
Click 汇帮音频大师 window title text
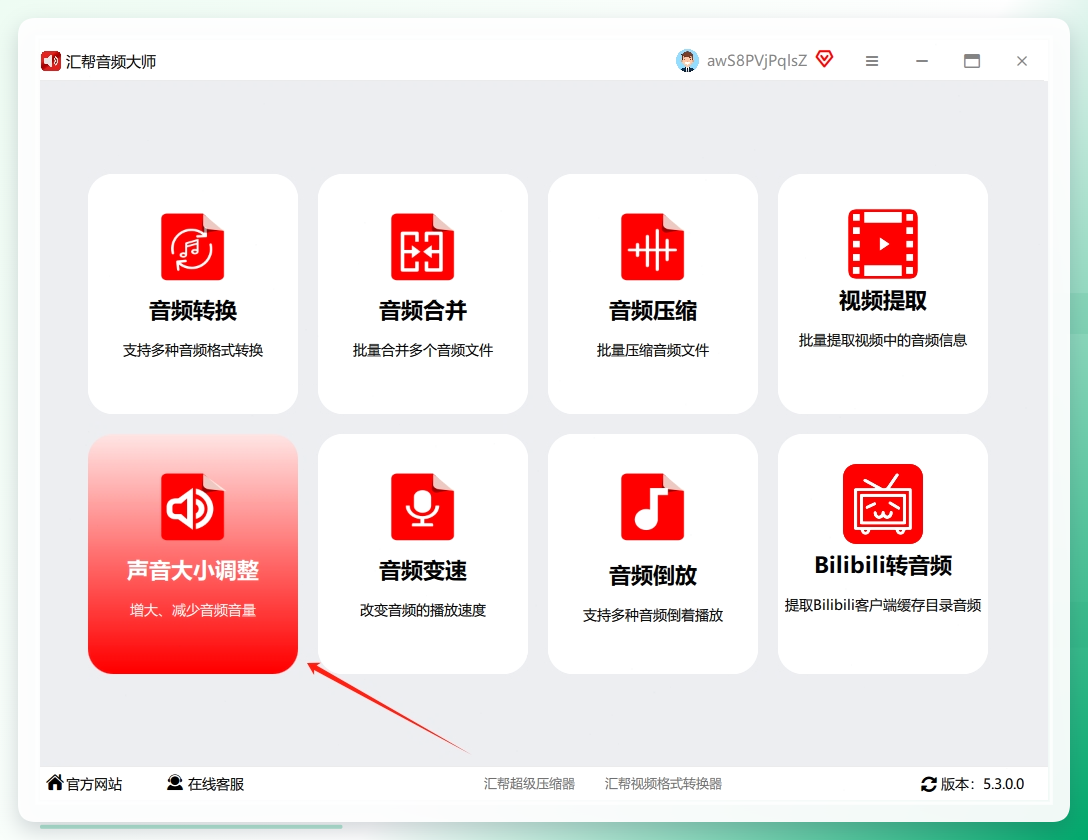(111, 62)
